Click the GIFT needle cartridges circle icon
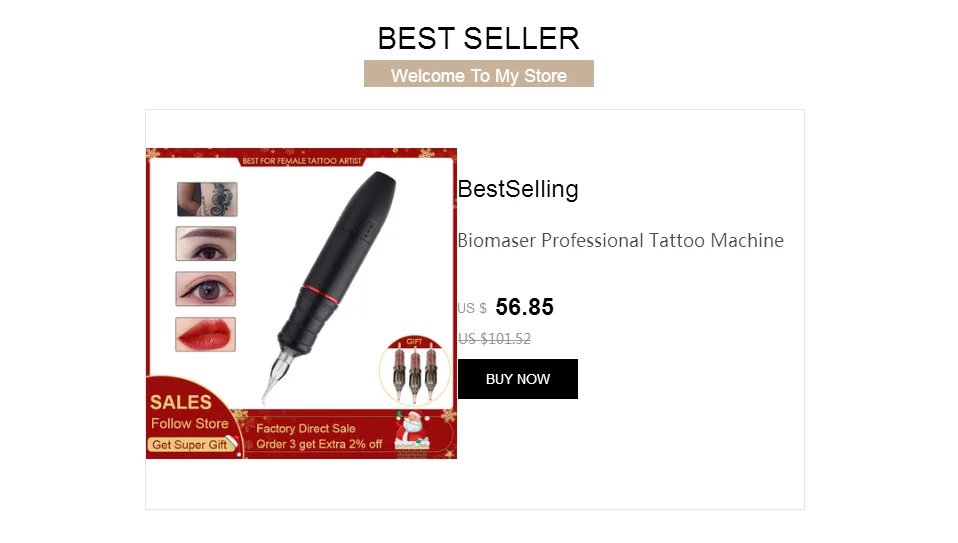The height and width of the screenshot is (543, 958). (x=415, y=370)
